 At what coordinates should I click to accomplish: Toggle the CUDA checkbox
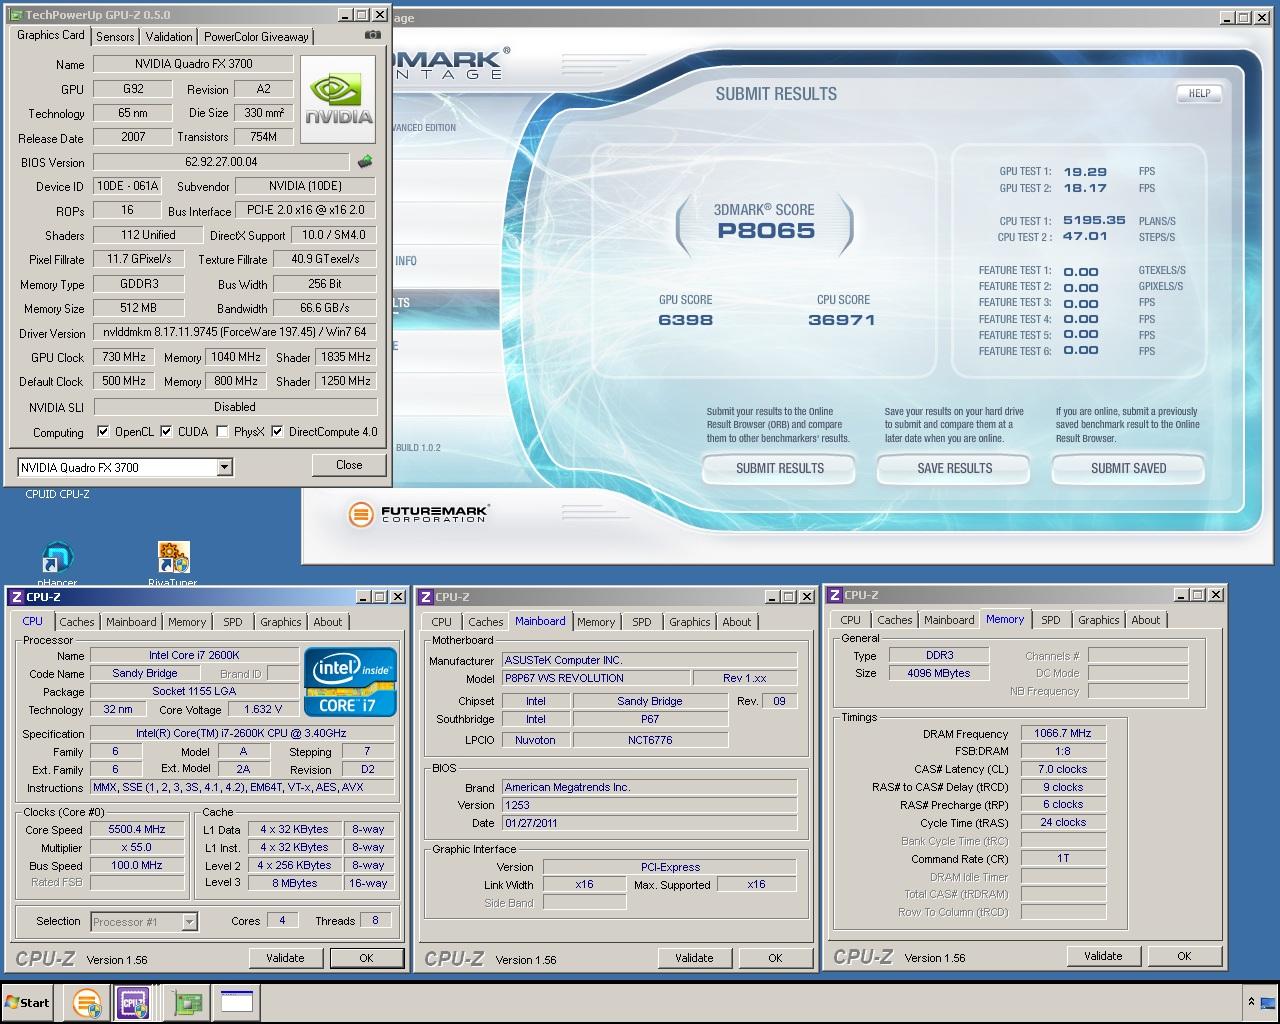(166, 432)
